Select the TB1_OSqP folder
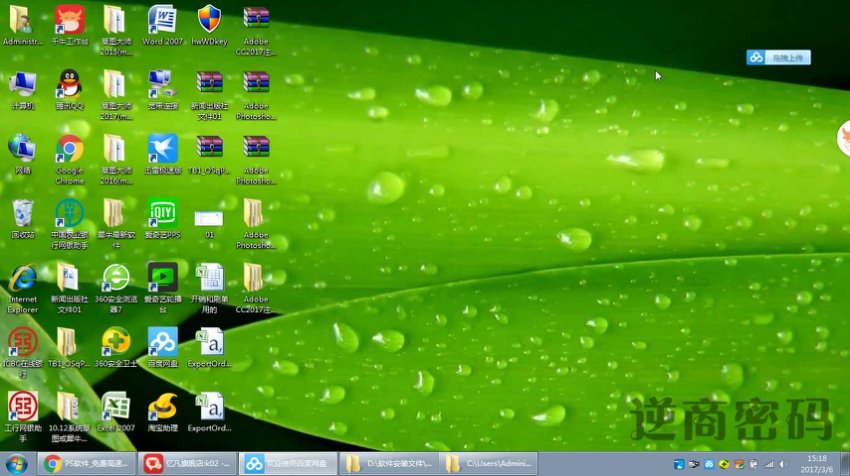This screenshot has height=476, width=850. (x=68, y=348)
